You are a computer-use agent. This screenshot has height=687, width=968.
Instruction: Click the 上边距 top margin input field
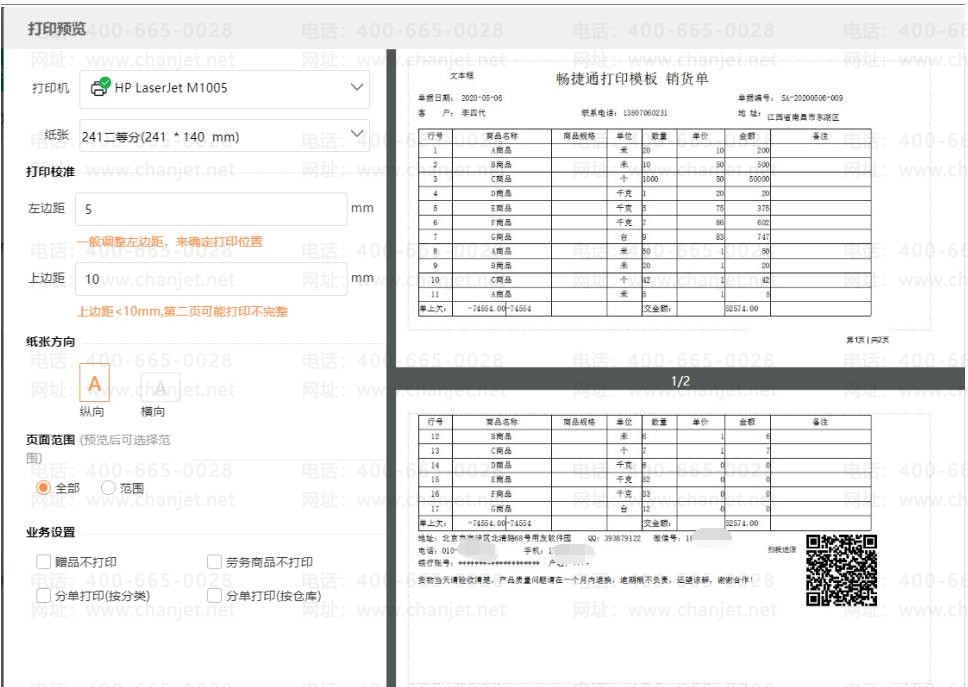coord(211,279)
